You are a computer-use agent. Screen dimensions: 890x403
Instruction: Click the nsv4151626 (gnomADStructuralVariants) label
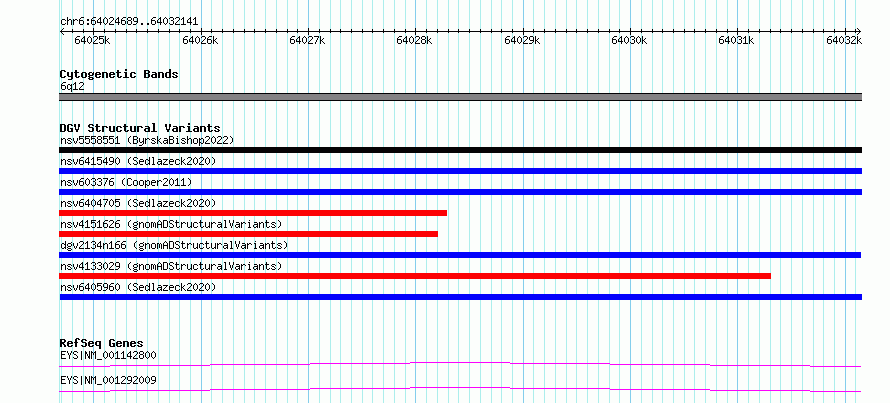(x=171, y=224)
